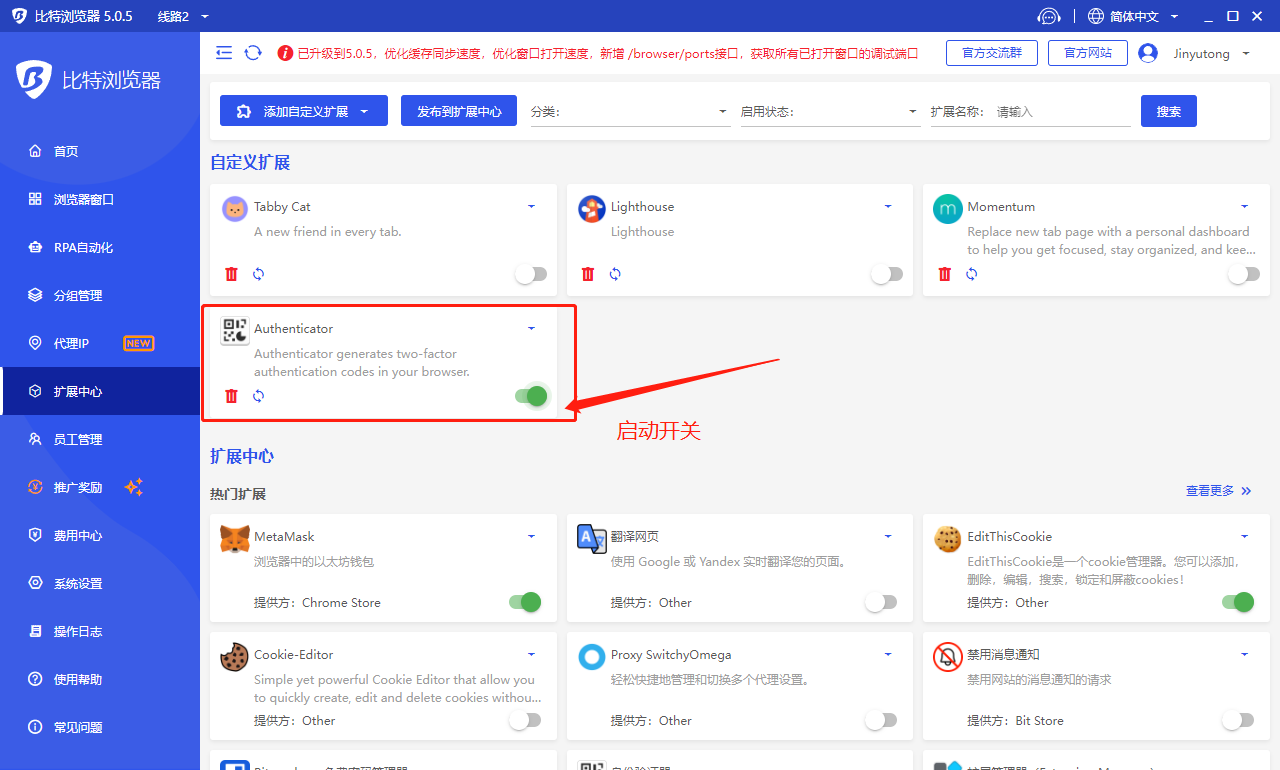The height and width of the screenshot is (770, 1280).
Task: Enable the Tabby Cat extension toggle
Action: pyautogui.click(x=530, y=274)
